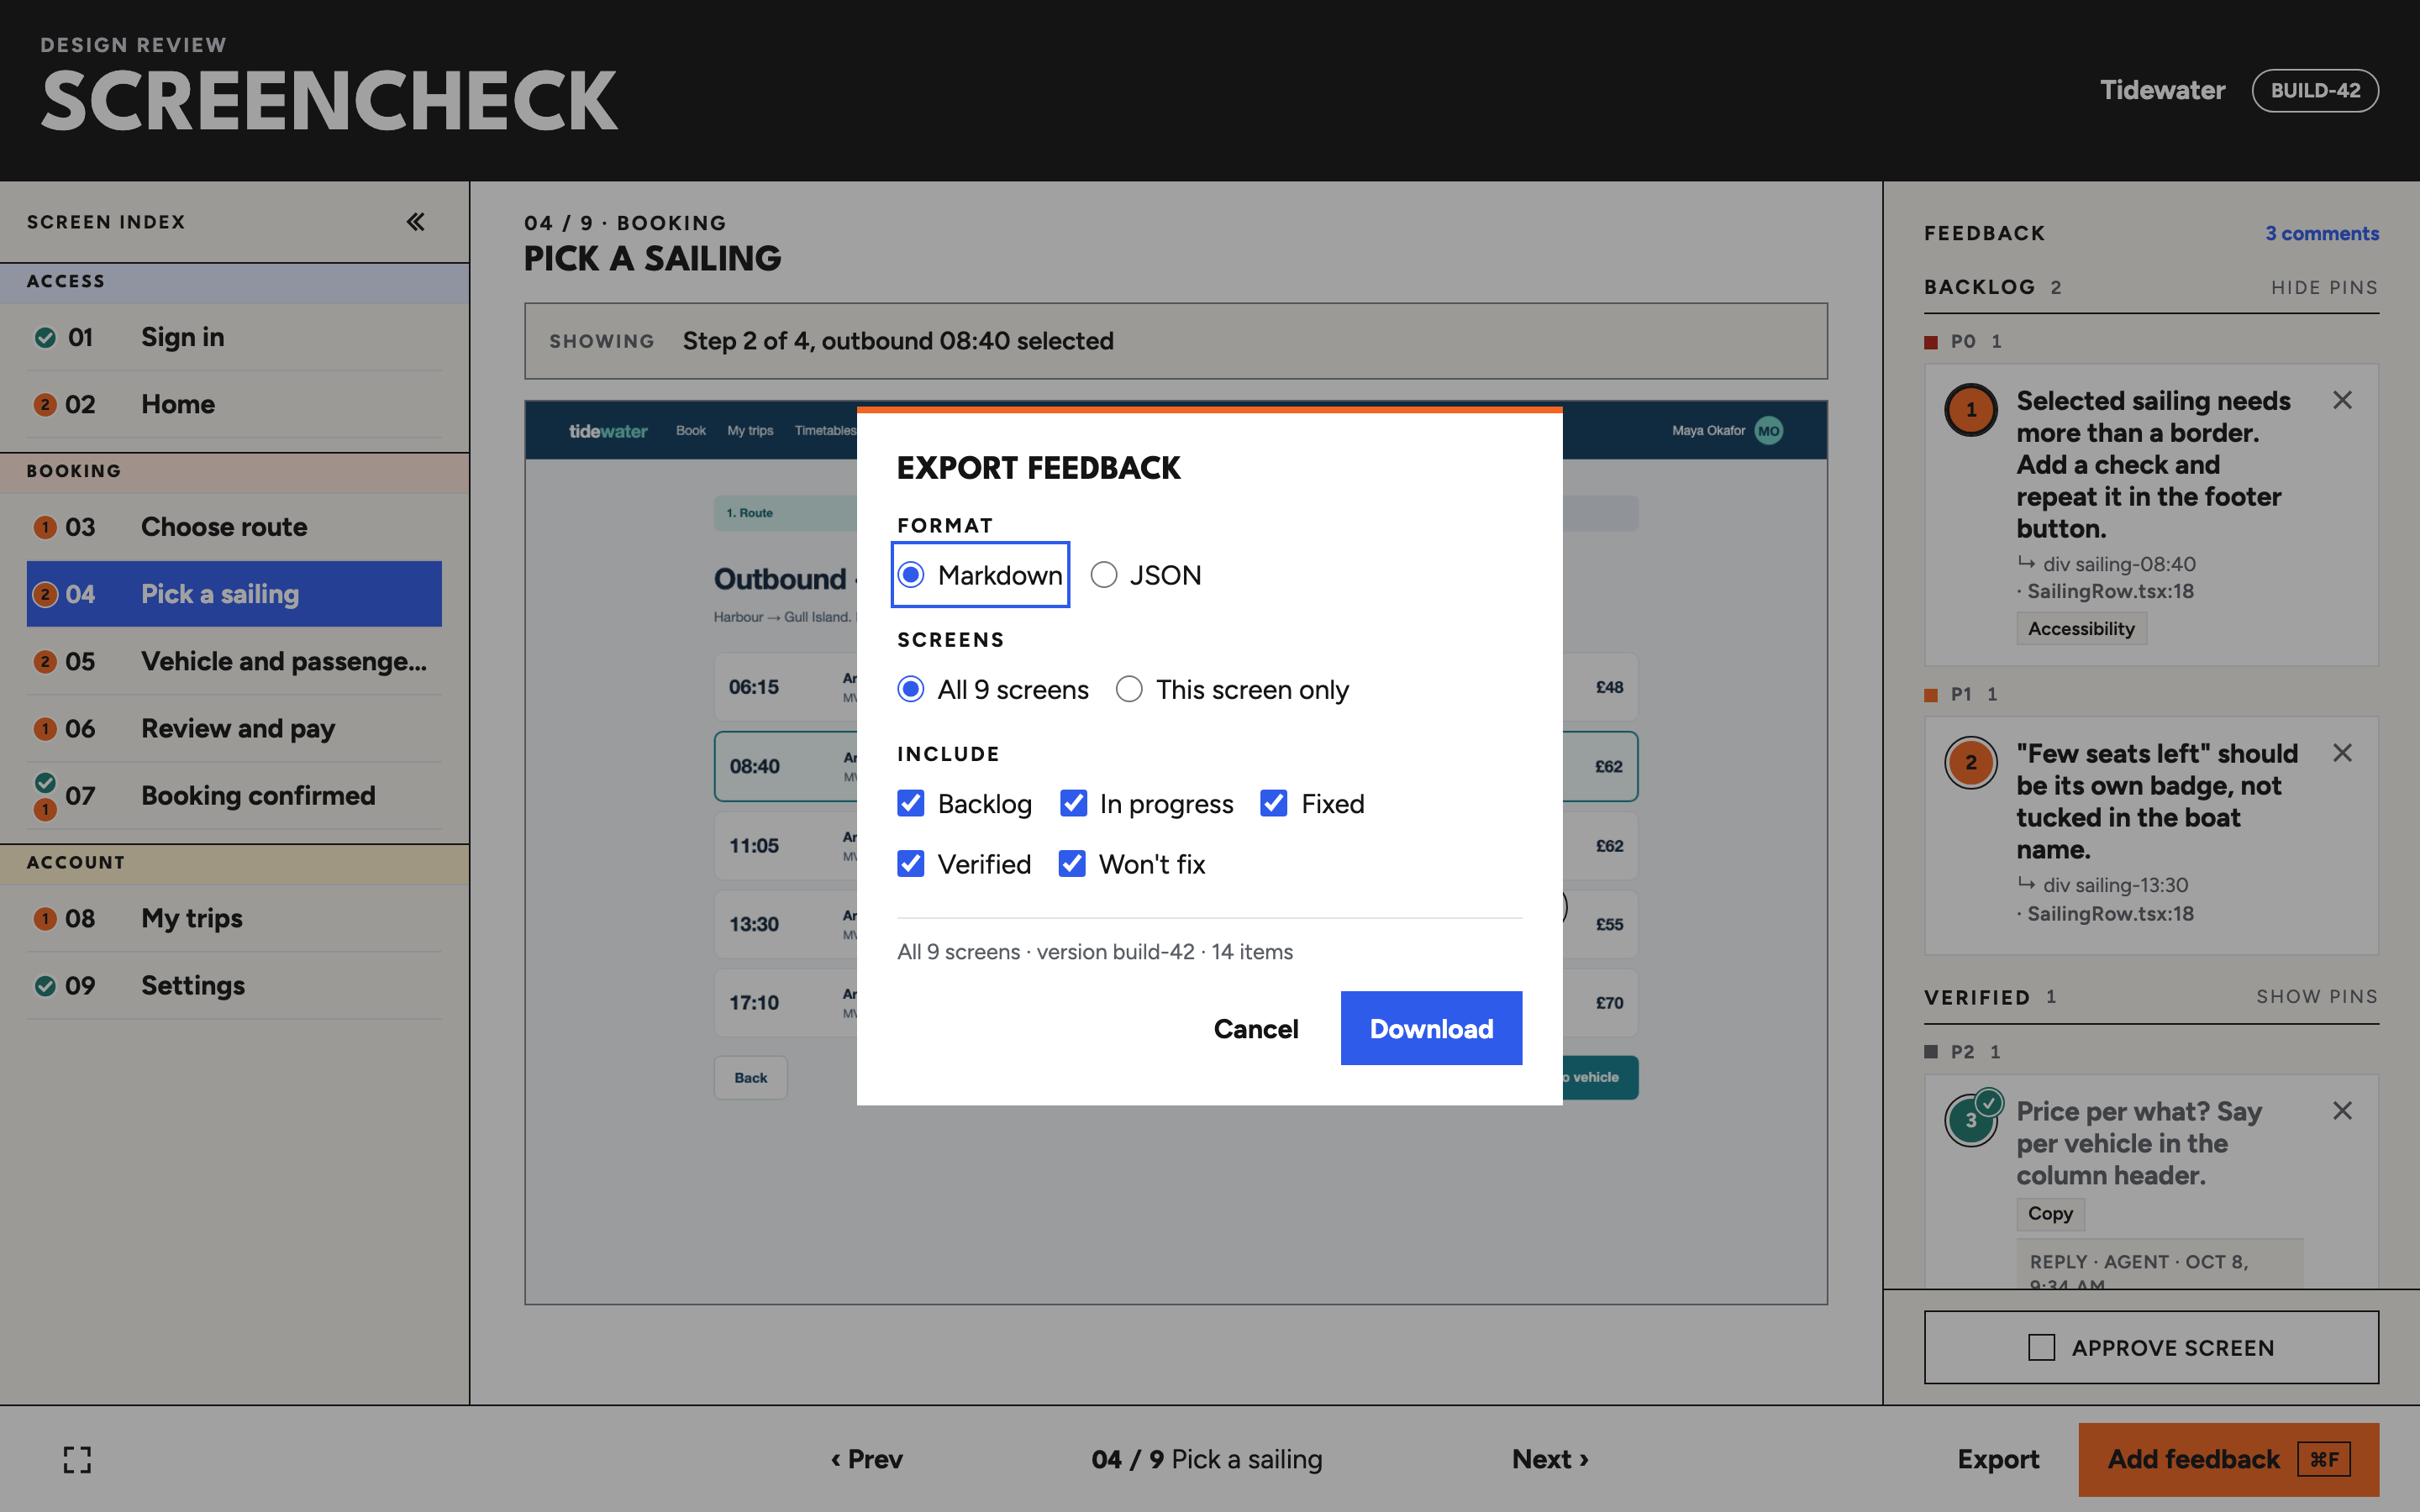The height and width of the screenshot is (1512, 2420).
Task: Uncheck the Fixed checkbox
Action: 1273,803
